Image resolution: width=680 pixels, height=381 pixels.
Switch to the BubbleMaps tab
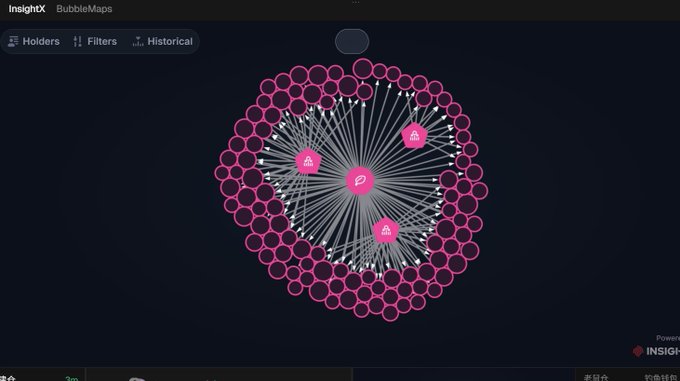(x=84, y=9)
